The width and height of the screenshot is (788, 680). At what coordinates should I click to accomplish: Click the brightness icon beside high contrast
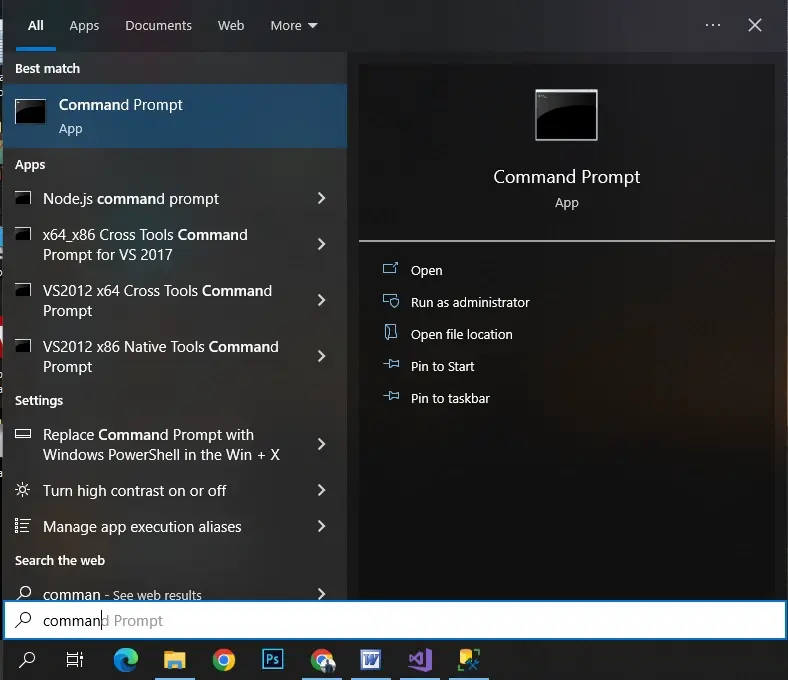23,490
